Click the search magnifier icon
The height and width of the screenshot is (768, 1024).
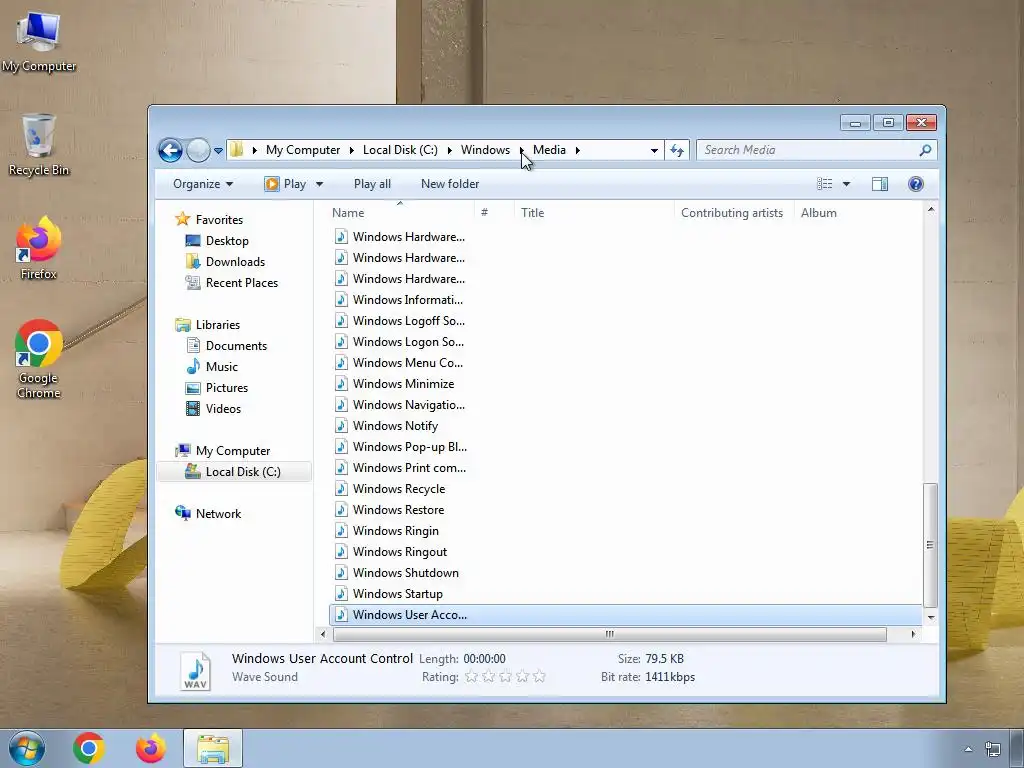tap(925, 150)
